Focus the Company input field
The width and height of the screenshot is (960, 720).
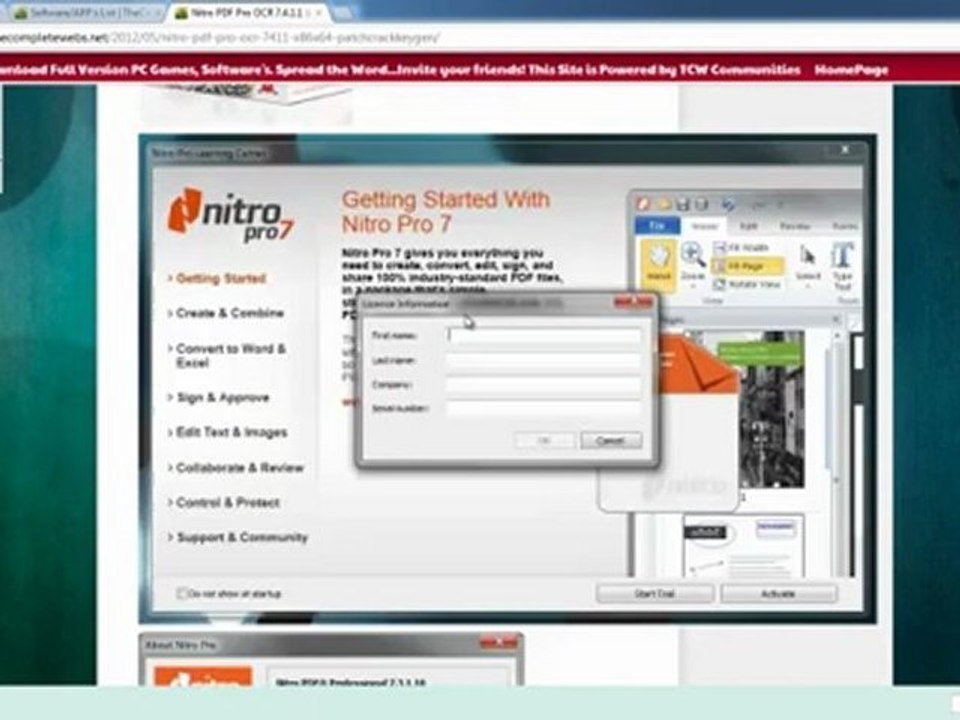click(x=544, y=385)
